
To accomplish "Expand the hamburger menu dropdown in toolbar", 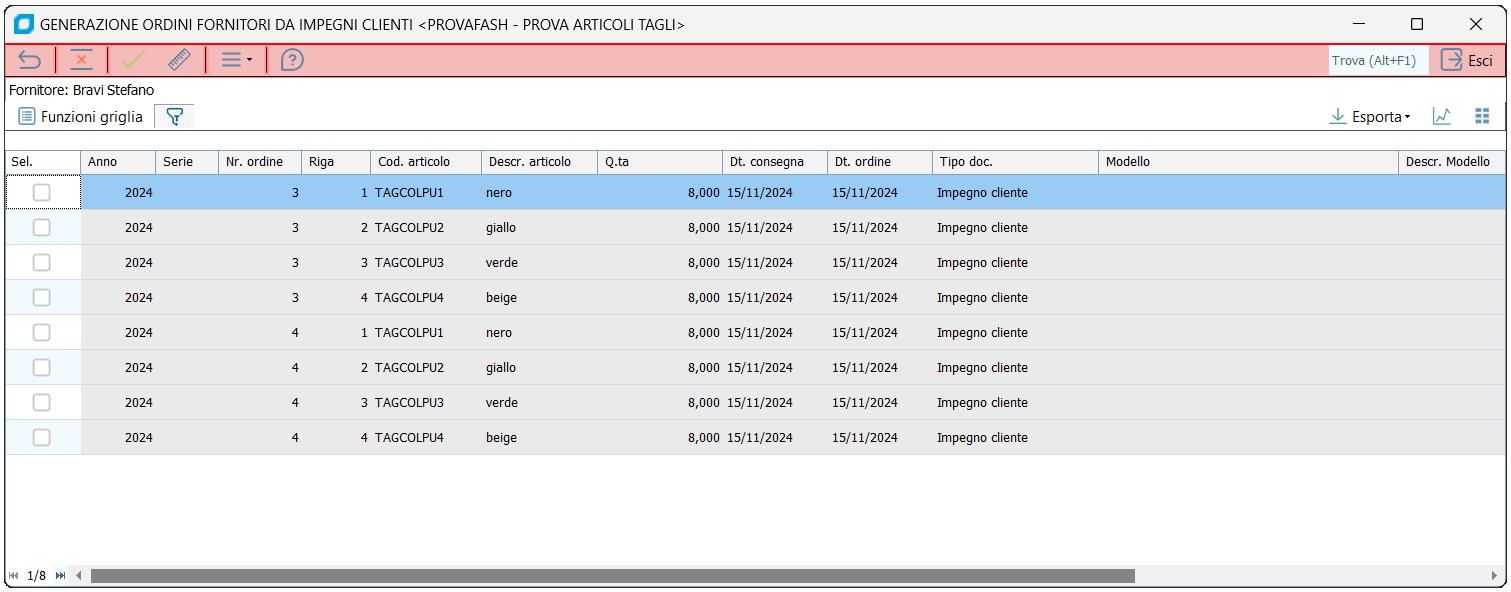I will [236, 60].
